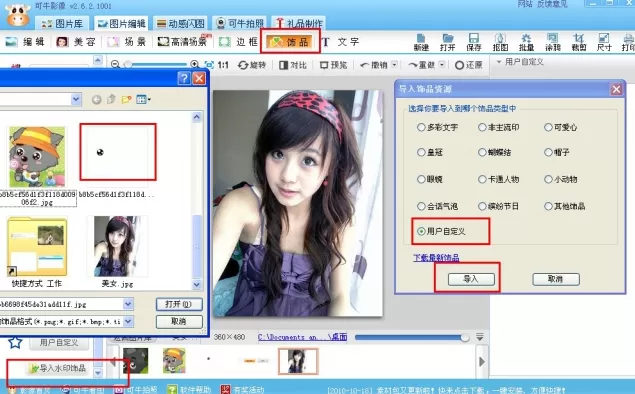
Task: Switch to the 图片库 tab
Action: click(x=63, y=23)
